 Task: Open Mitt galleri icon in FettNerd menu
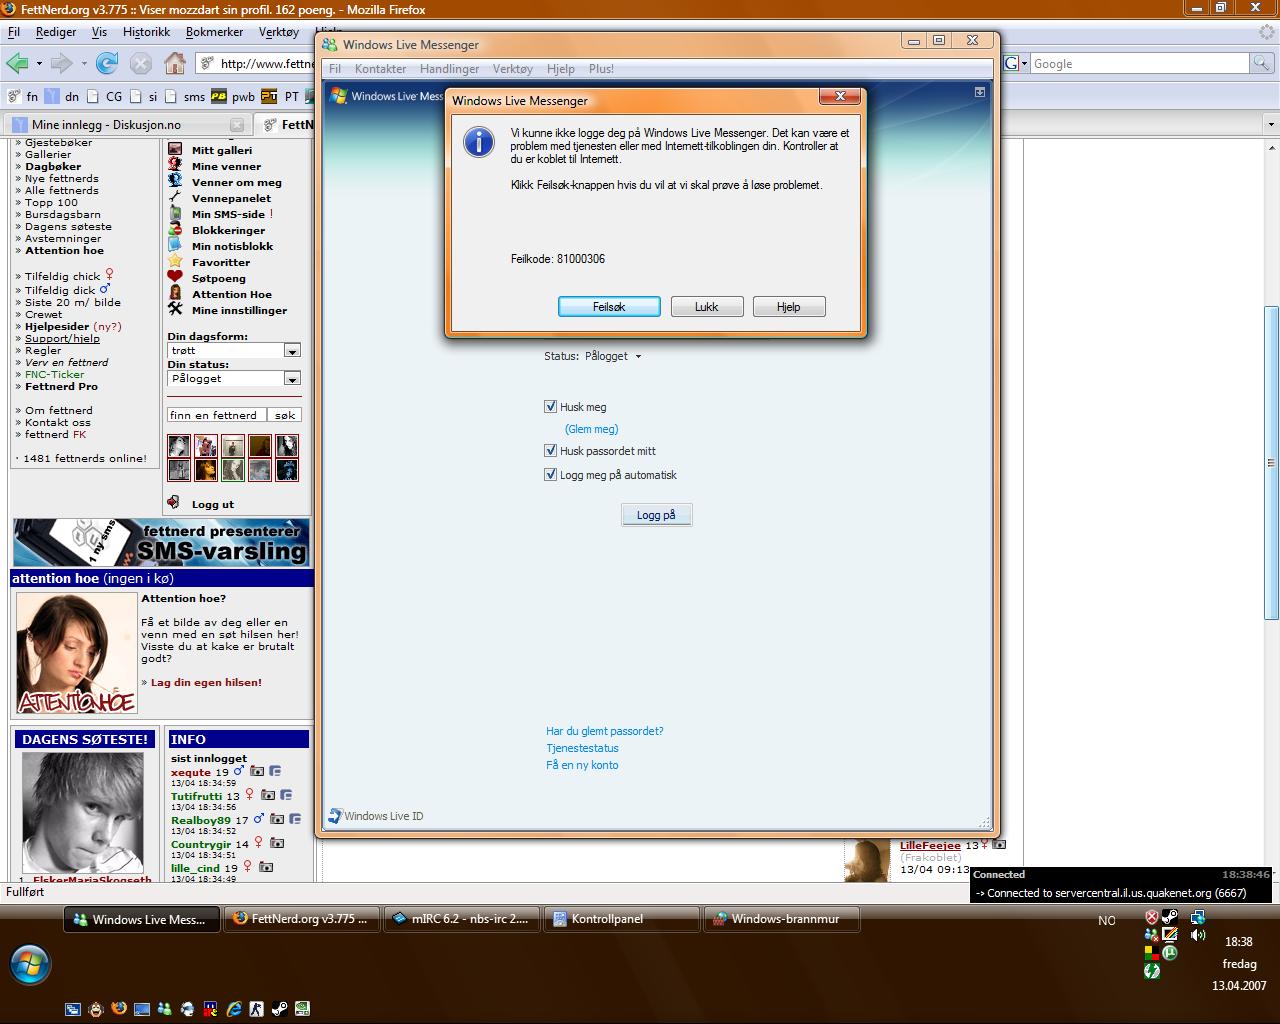pos(175,149)
